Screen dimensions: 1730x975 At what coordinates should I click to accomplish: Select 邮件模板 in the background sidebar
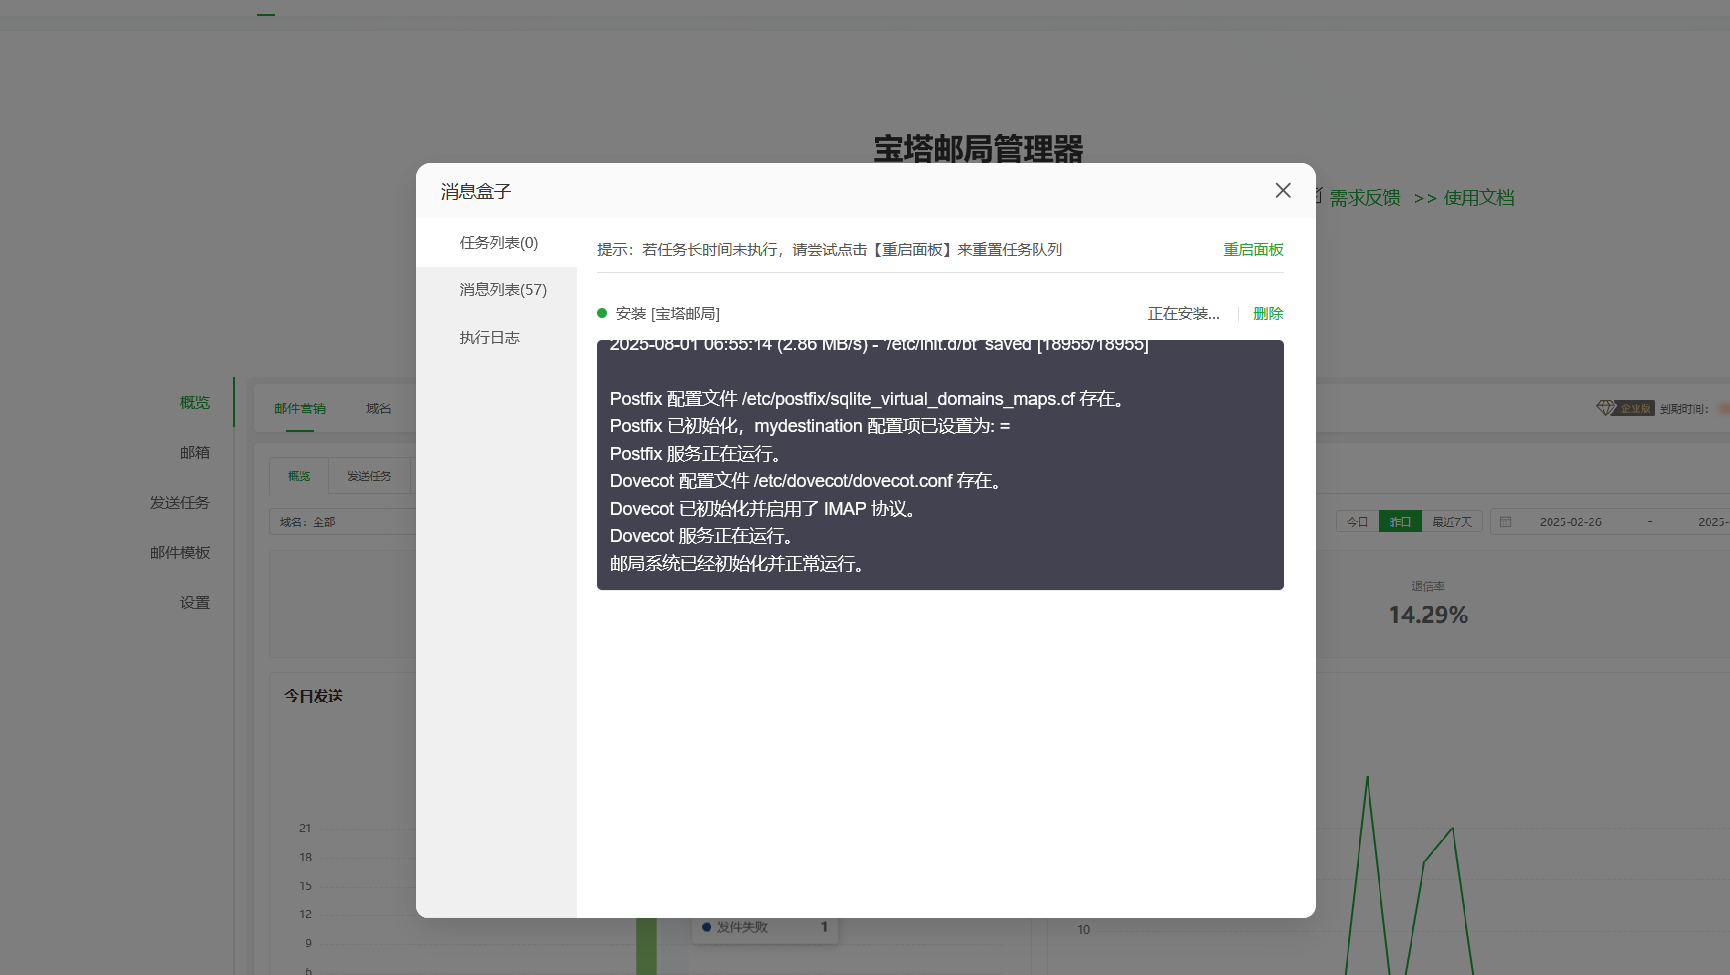(x=180, y=552)
